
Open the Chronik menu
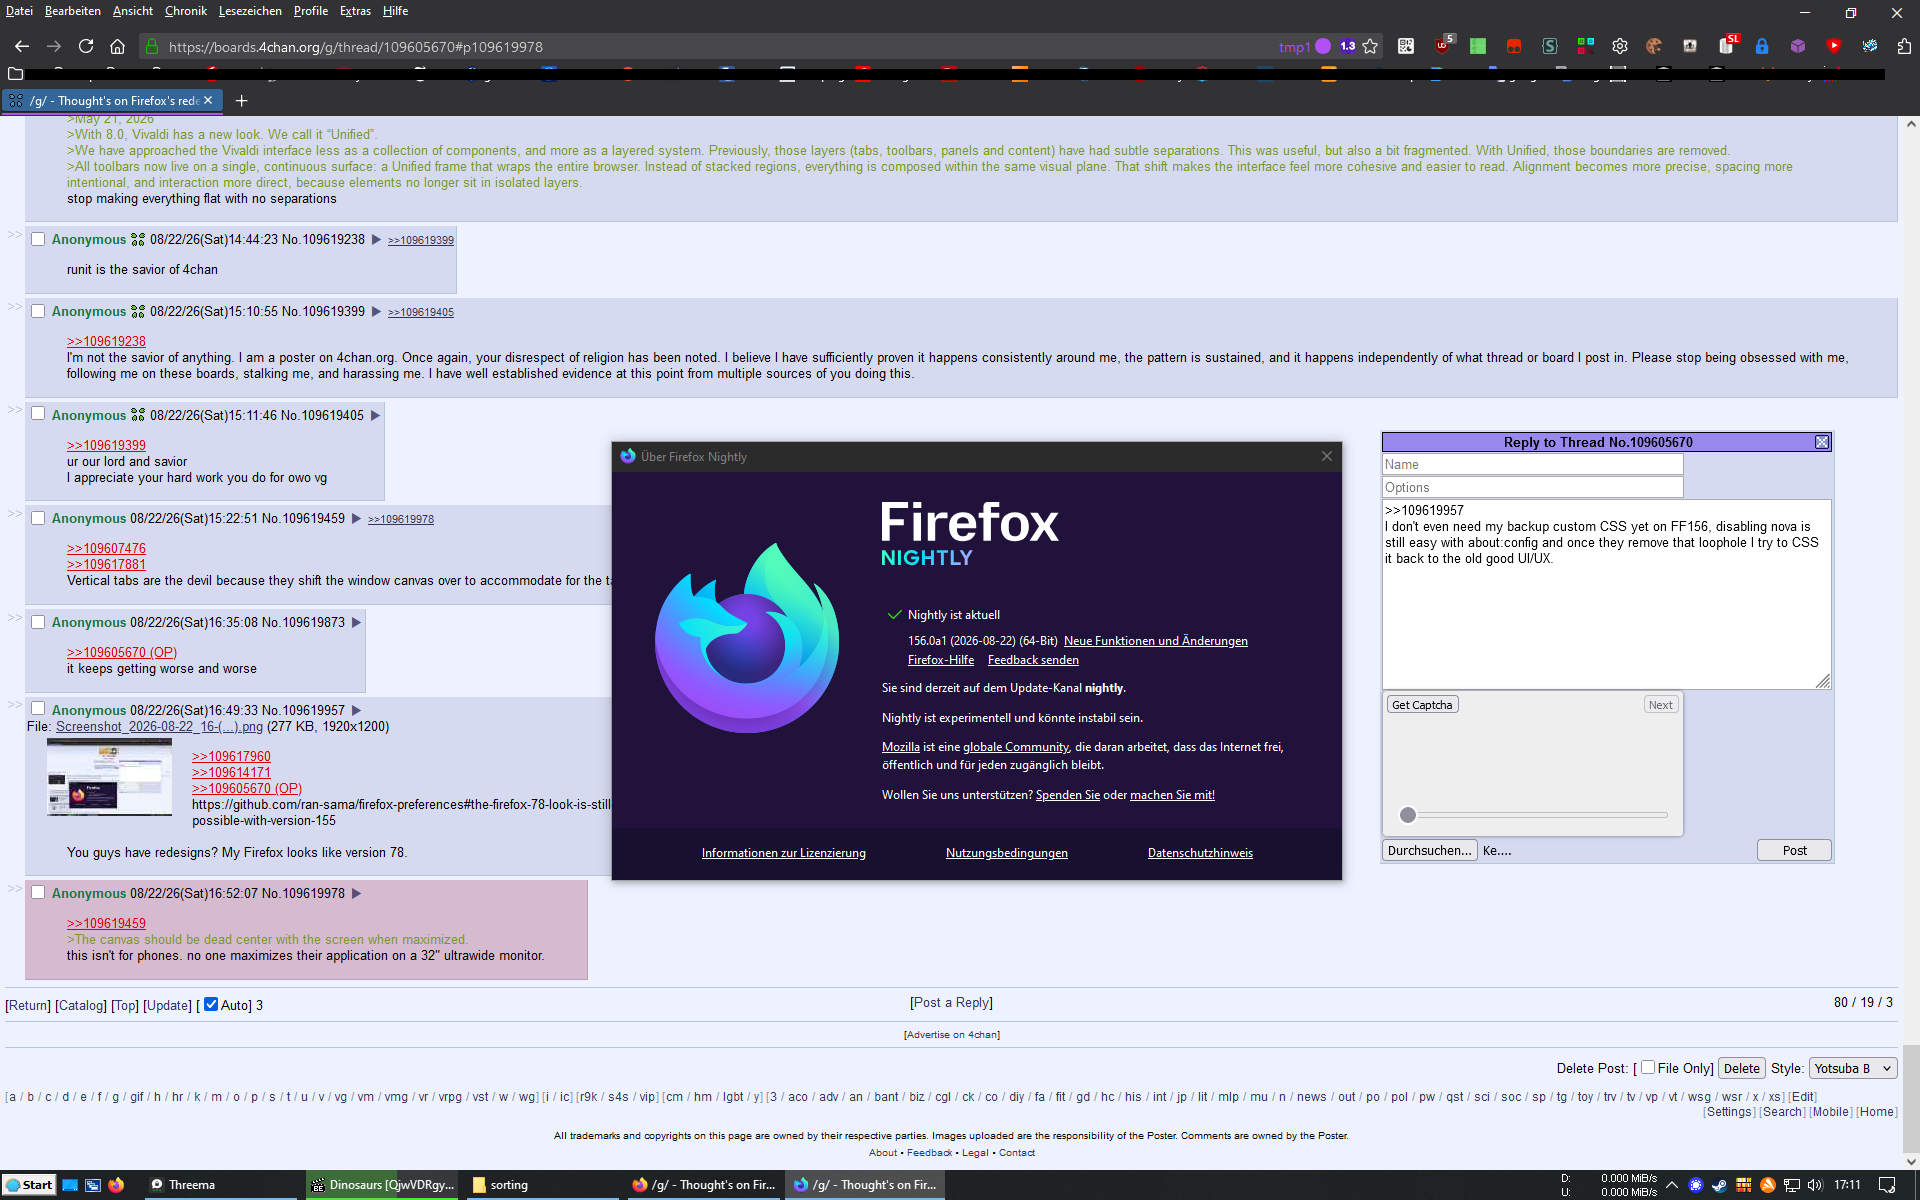[x=186, y=11]
